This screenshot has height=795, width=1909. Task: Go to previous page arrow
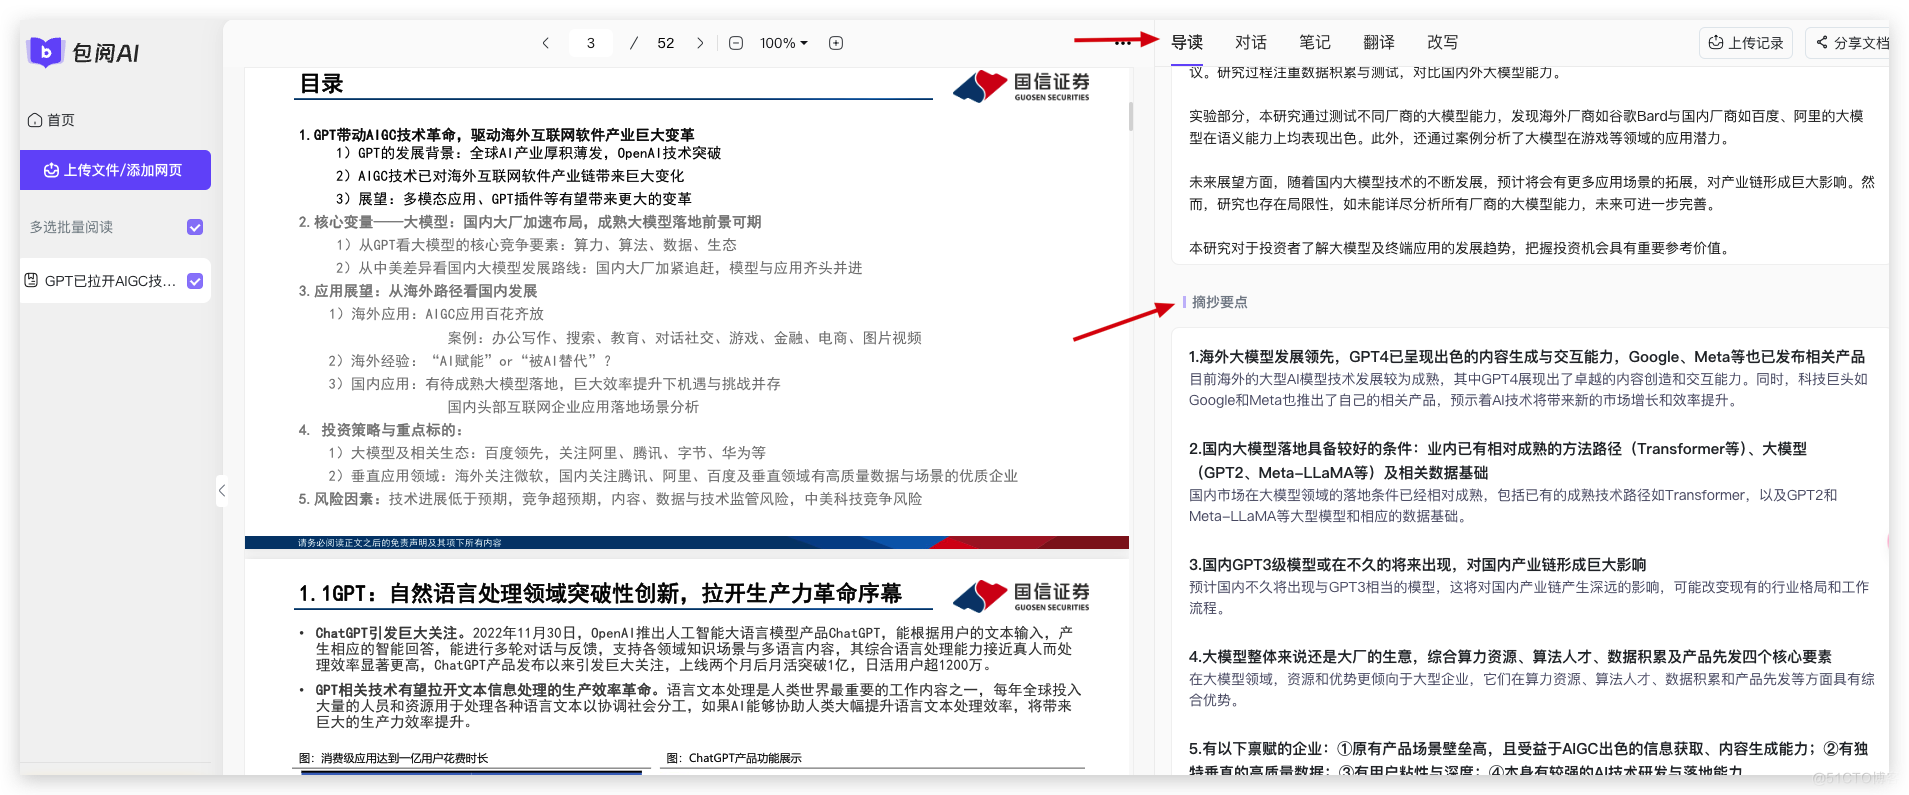click(x=545, y=43)
